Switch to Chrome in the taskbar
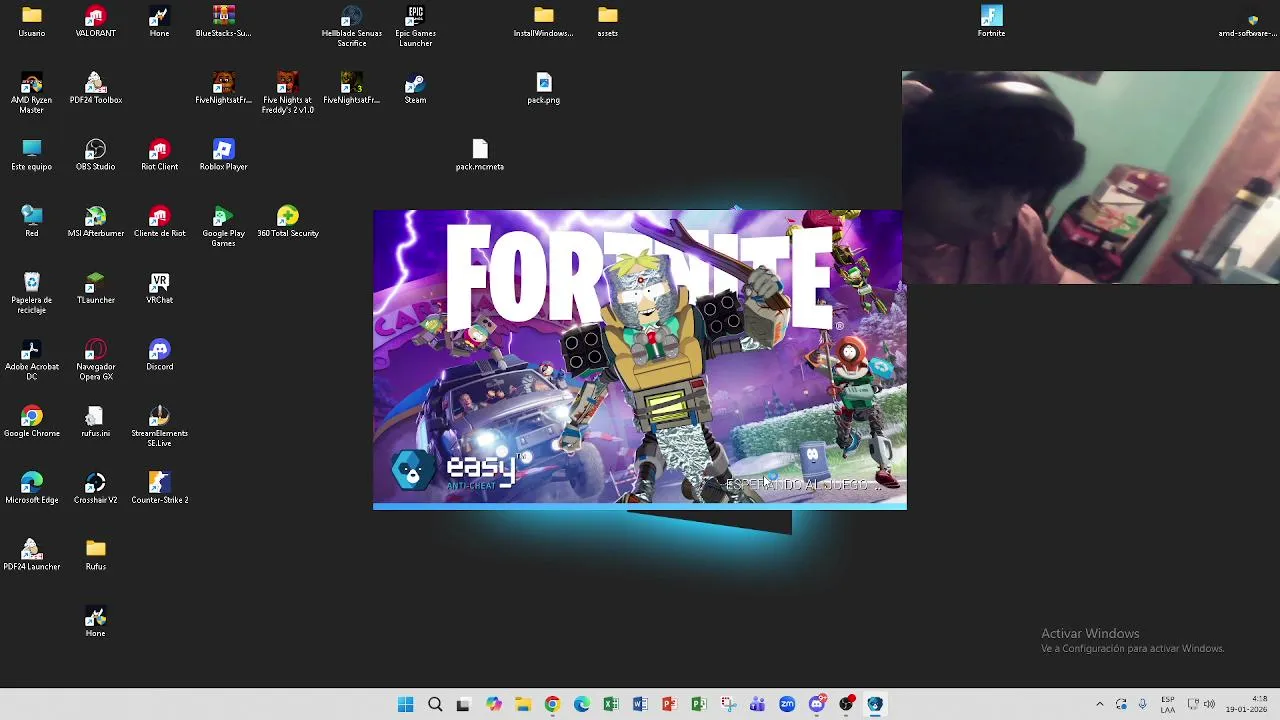Viewport: 1280px width, 720px height. pos(552,704)
